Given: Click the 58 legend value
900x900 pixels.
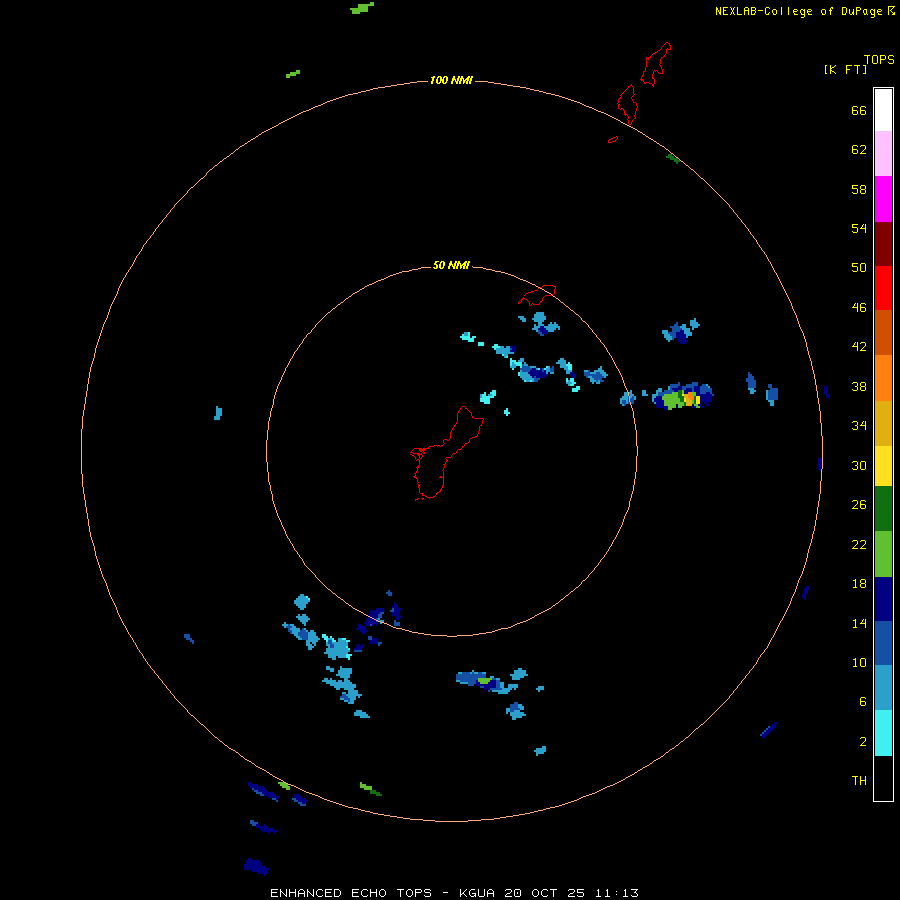Looking at the screenshot, I should (x=859, y=189).
